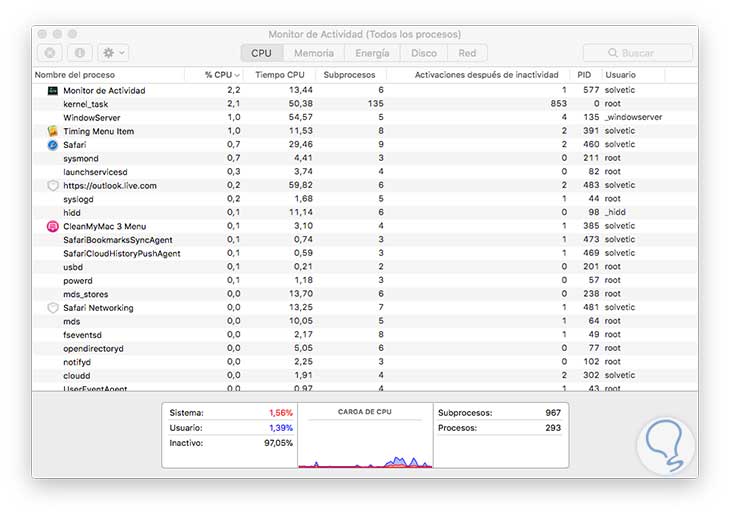Click the Safari Networking shield icon
This screenshot has width=730, height=516.
pos(53,308)
